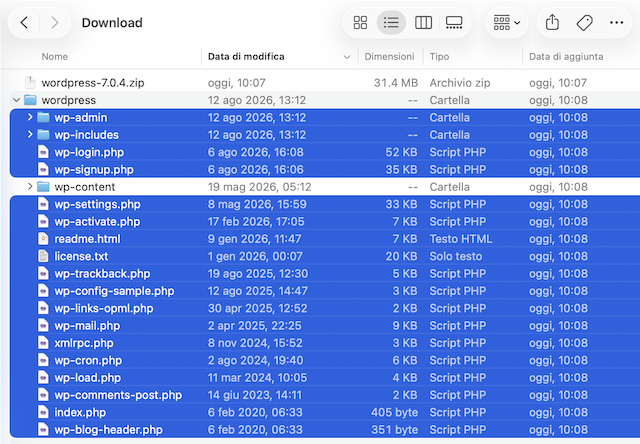Select the wordpress-7.0.4.zip file name
The width and height of the screenshot is (640, 444).
93,83
